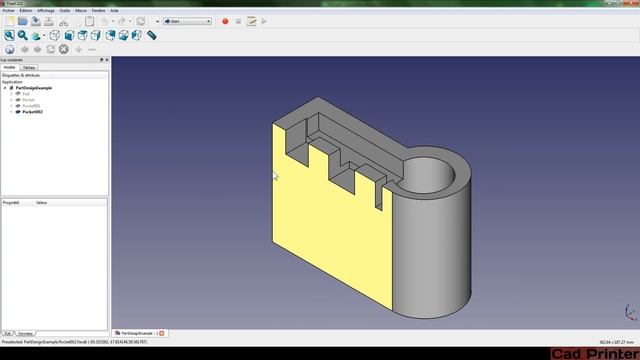Open the Fenêtre menu

[x=98, y=10]
